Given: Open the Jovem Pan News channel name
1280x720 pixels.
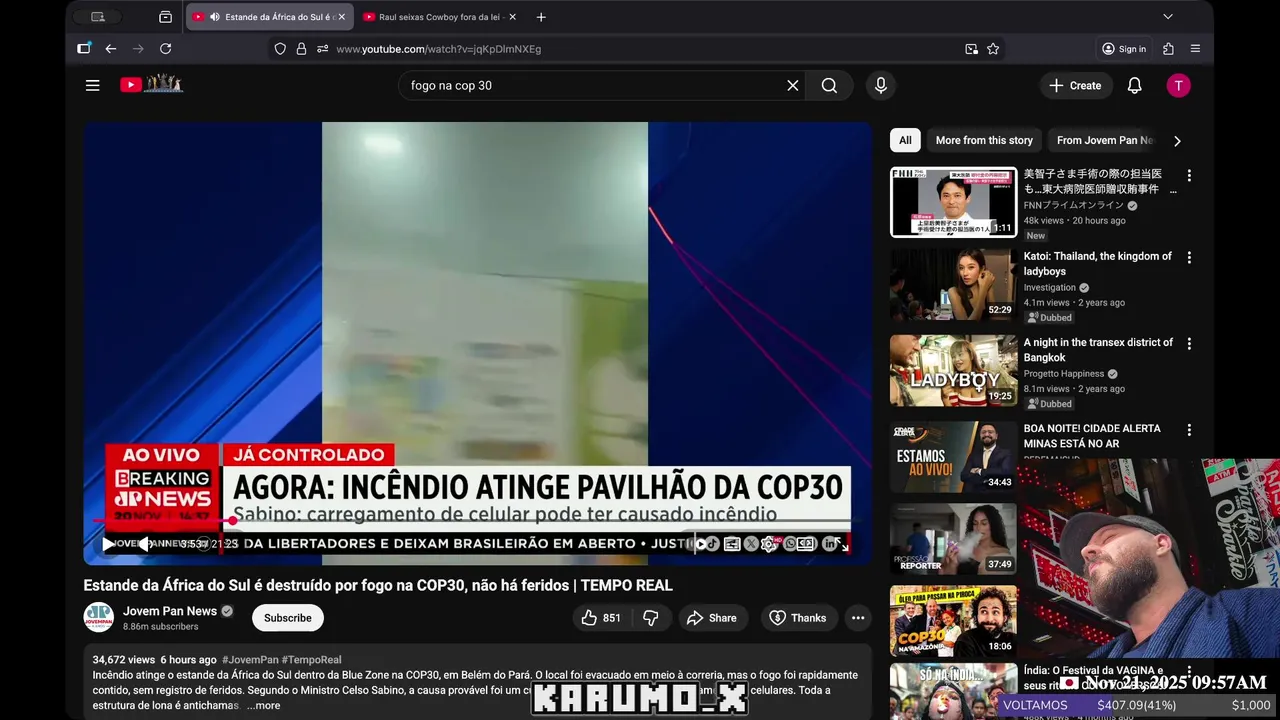Looking at the screenshot, I should click(x=170, y=611).
